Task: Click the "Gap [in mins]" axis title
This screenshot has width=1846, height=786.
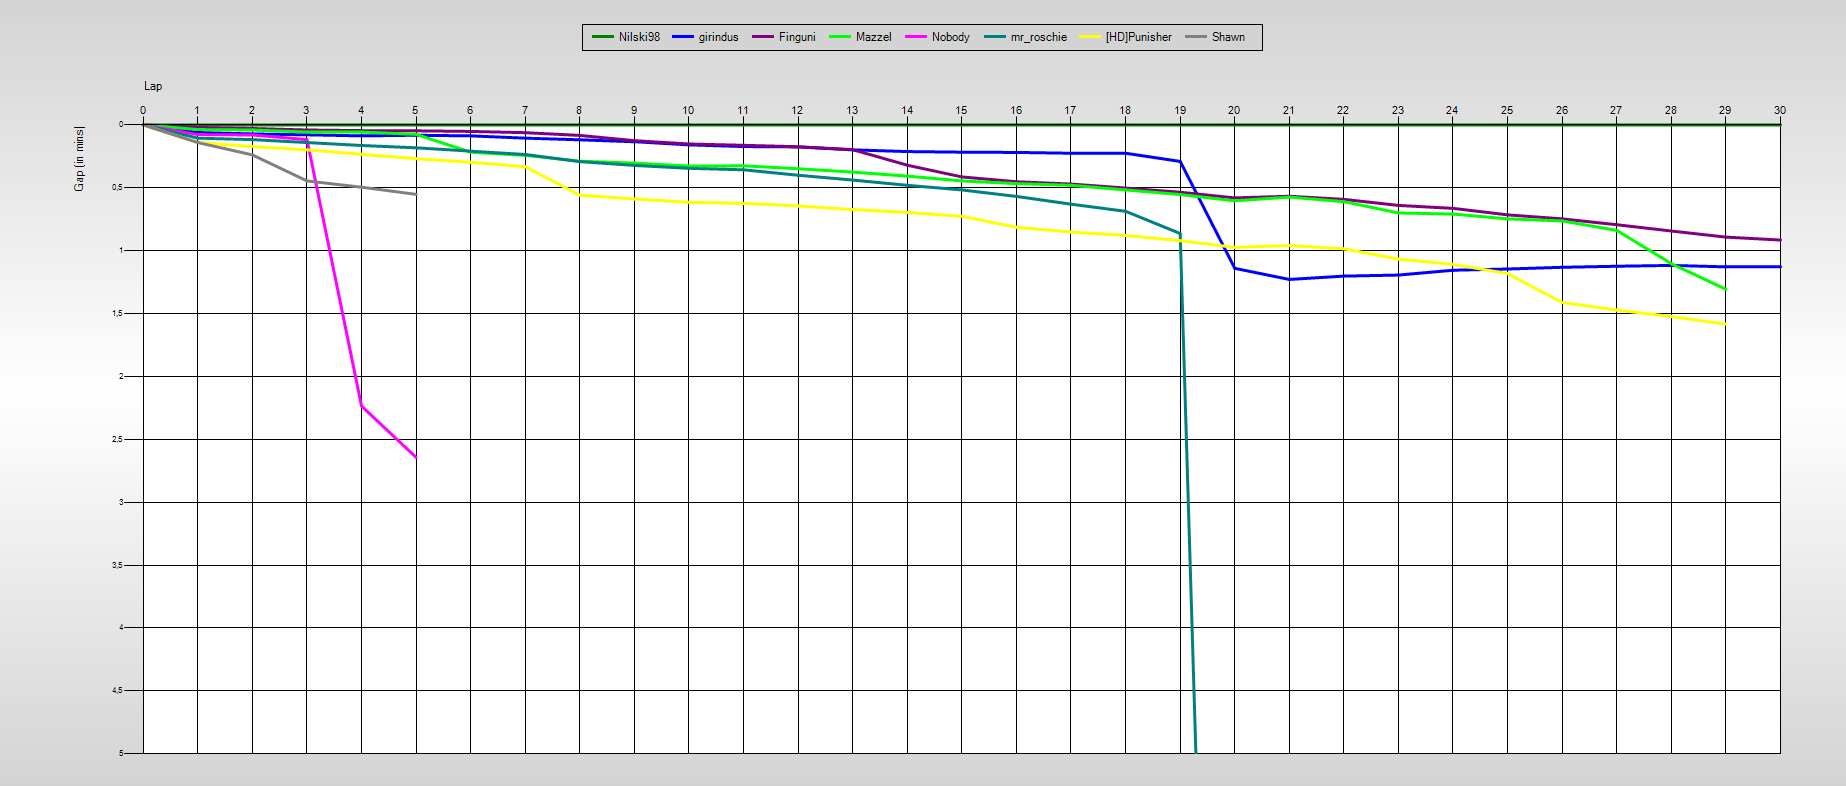Action: (79, 159)
